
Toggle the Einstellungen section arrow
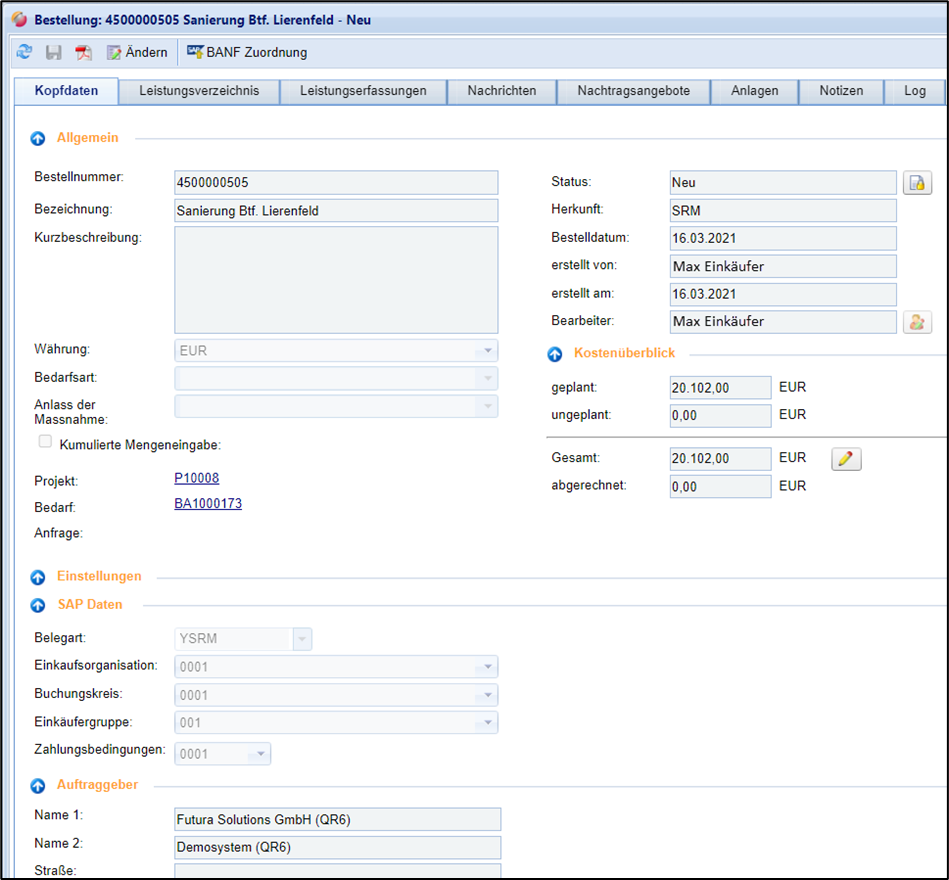point(38,577)
